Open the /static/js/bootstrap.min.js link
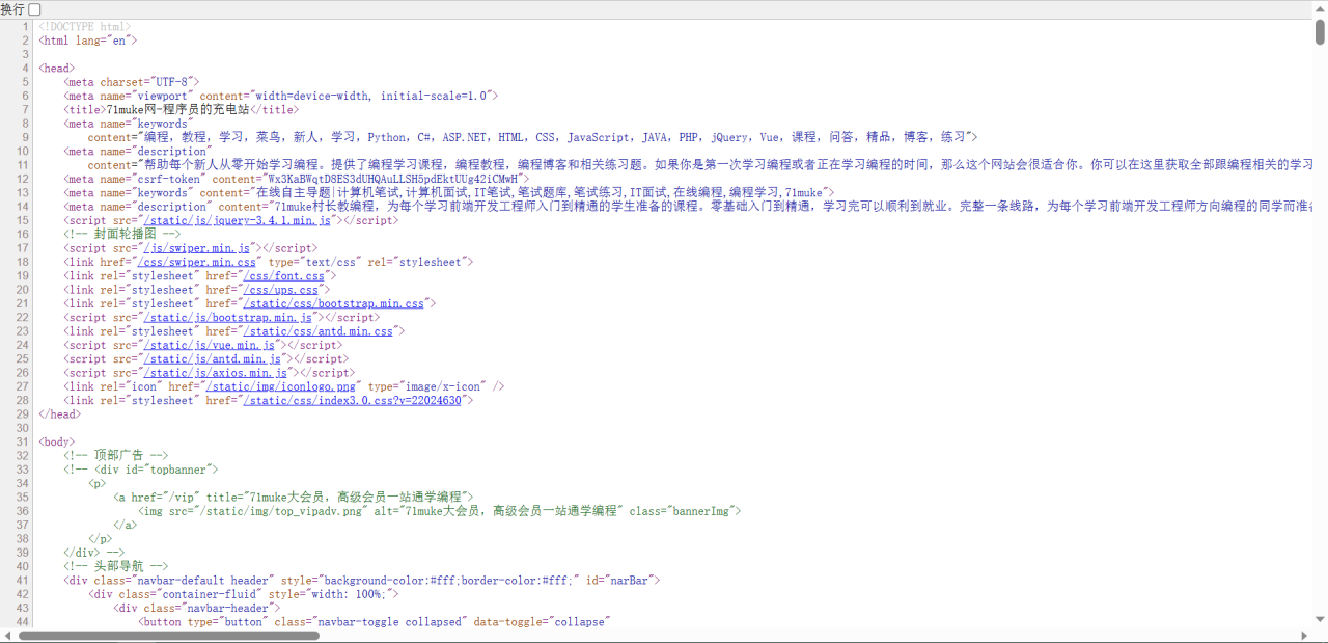This screenshot has width=1328, height=643. 228,317
